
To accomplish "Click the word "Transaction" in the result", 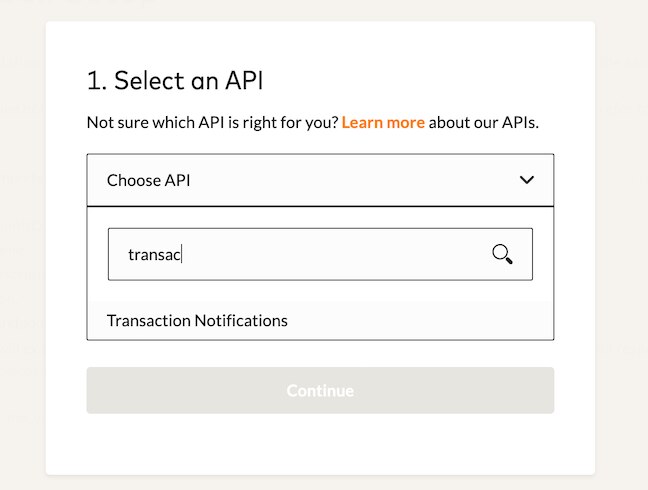I will coord(148,321).
